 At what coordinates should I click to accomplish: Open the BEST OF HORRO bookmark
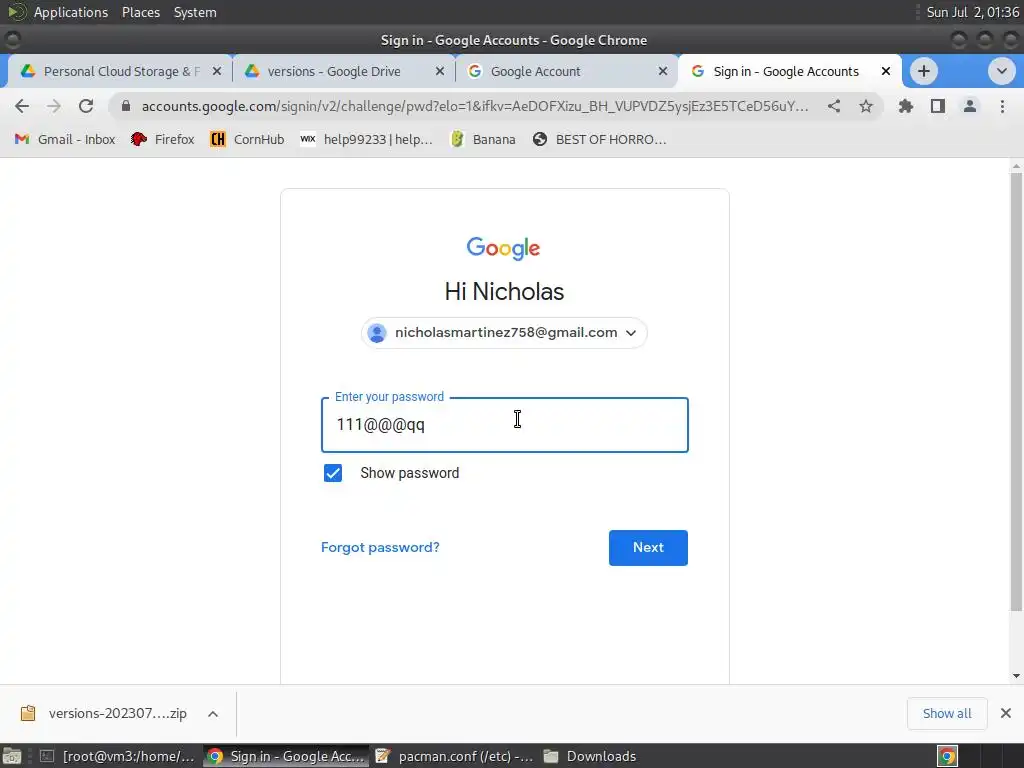pos(600,139)
